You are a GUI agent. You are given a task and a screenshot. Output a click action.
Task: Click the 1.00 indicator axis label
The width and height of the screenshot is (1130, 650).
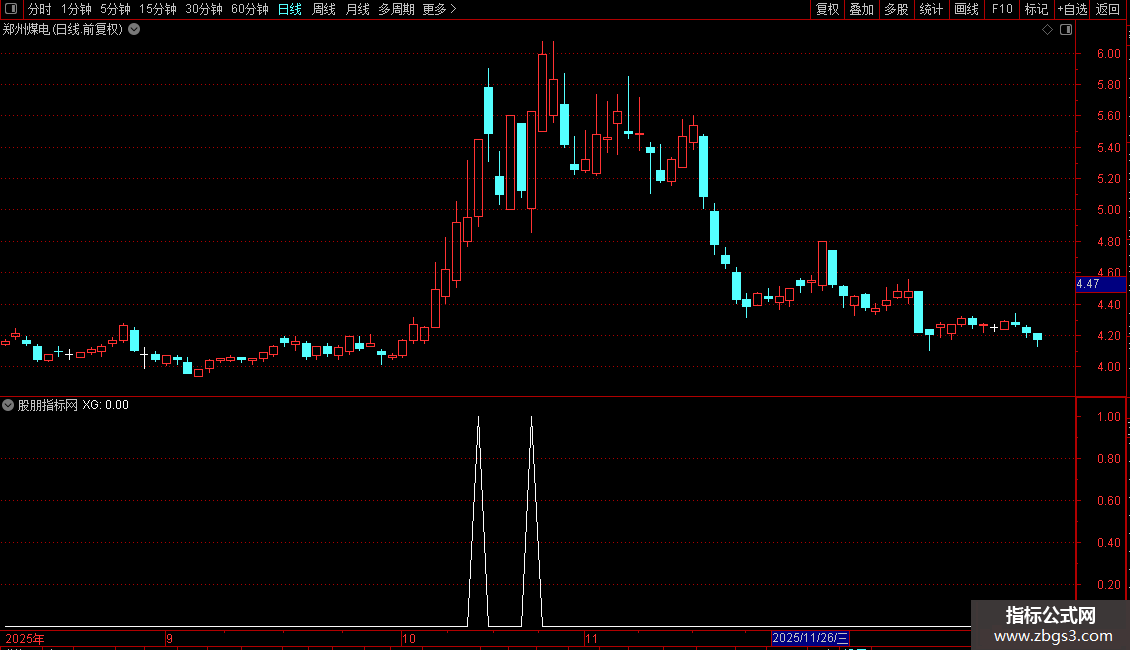point(1108,417)
